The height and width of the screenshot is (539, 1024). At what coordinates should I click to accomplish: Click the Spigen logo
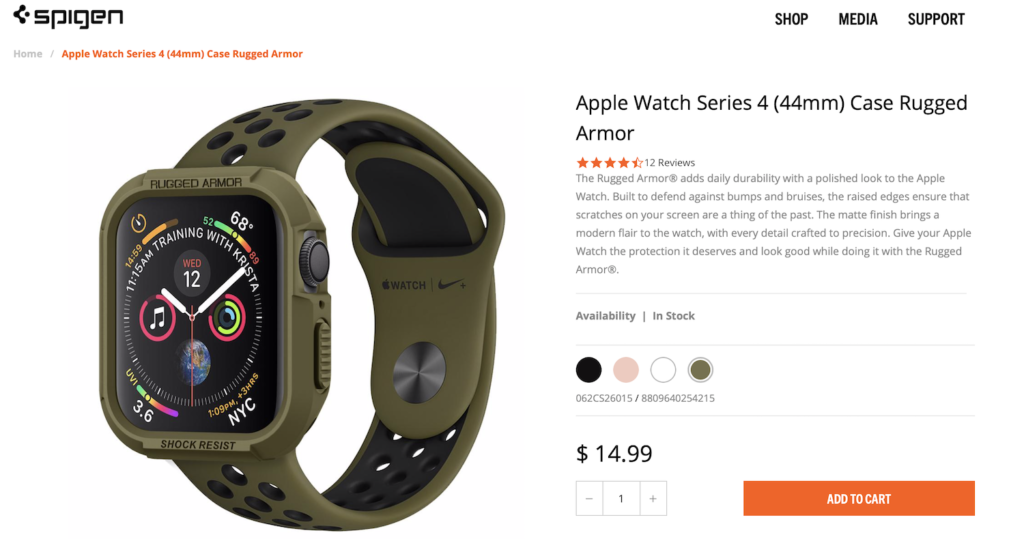[68, 16]
